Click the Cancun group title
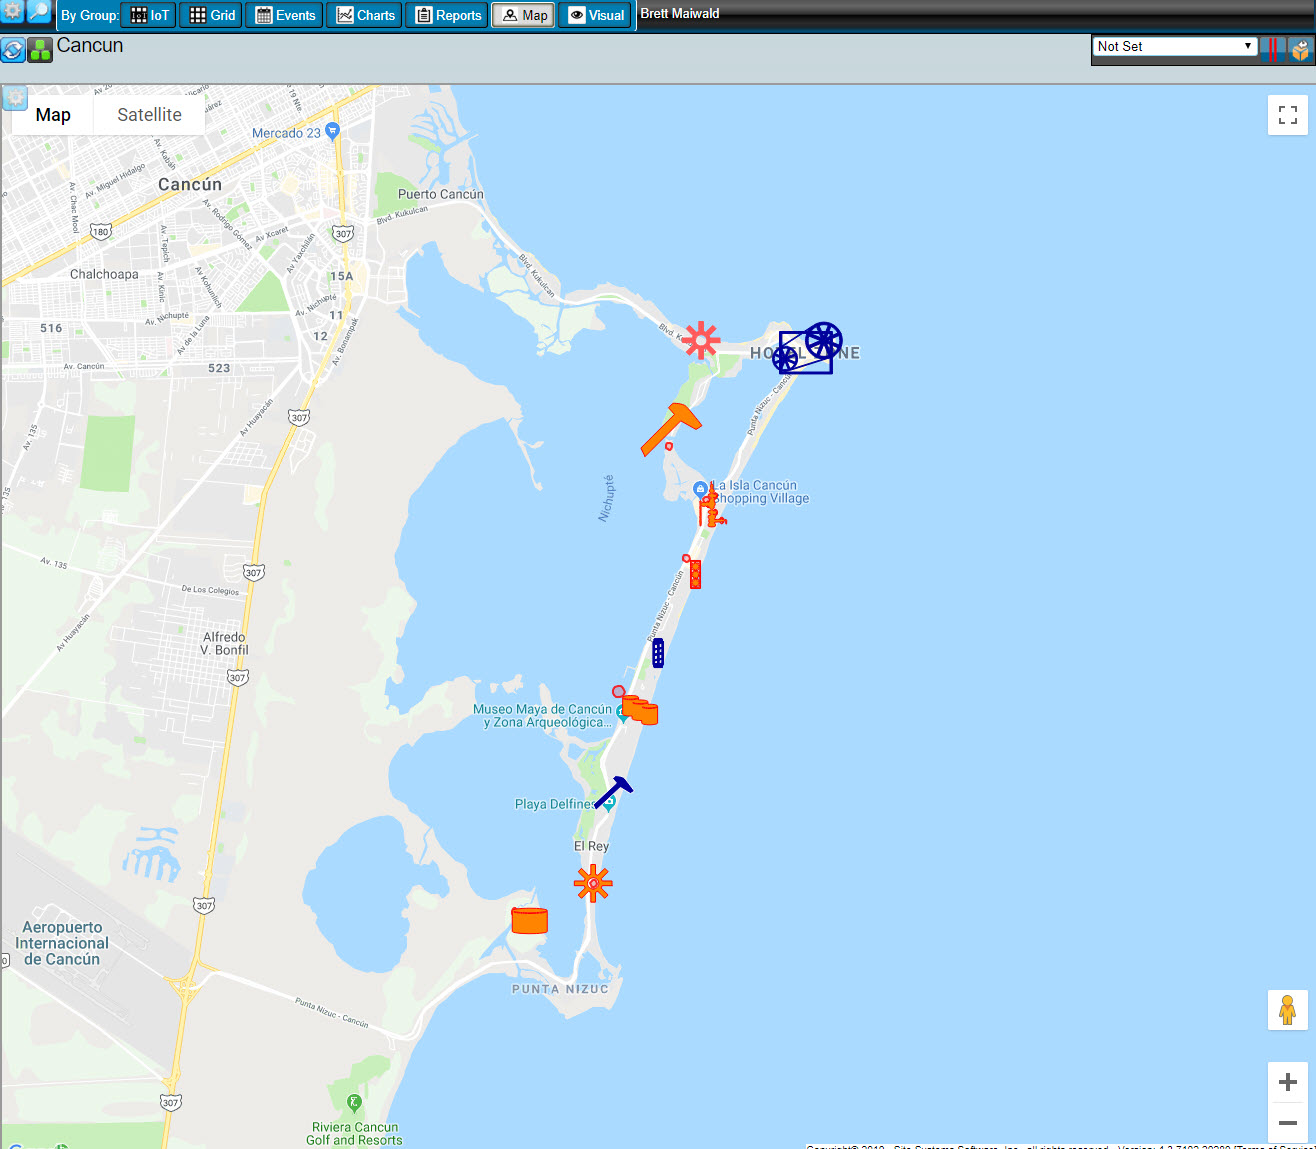The height and width of the screenshot is (1149, 1316). click(90, 46)
